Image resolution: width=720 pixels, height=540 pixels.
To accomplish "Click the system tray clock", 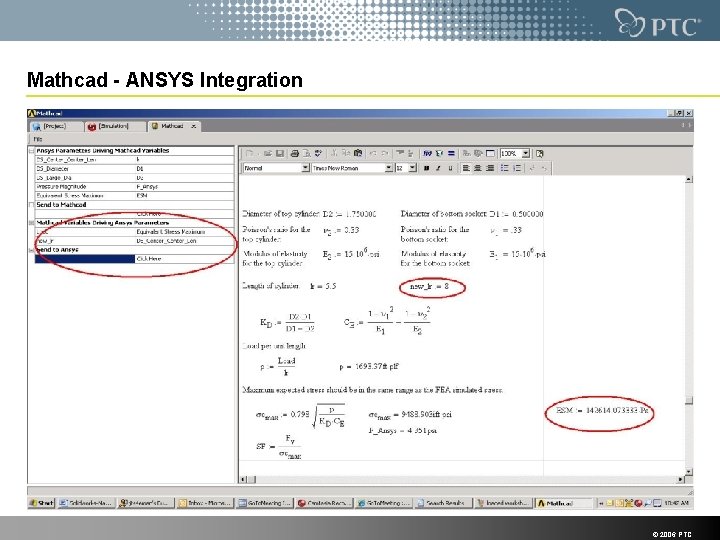I will pos(676,503).
